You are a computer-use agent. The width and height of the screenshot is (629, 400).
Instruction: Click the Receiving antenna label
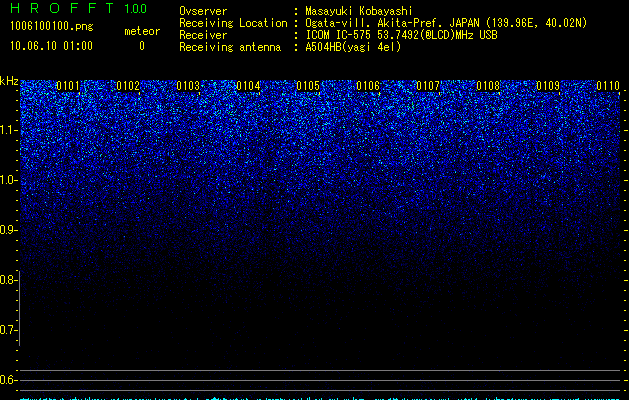tap(230, 47)
